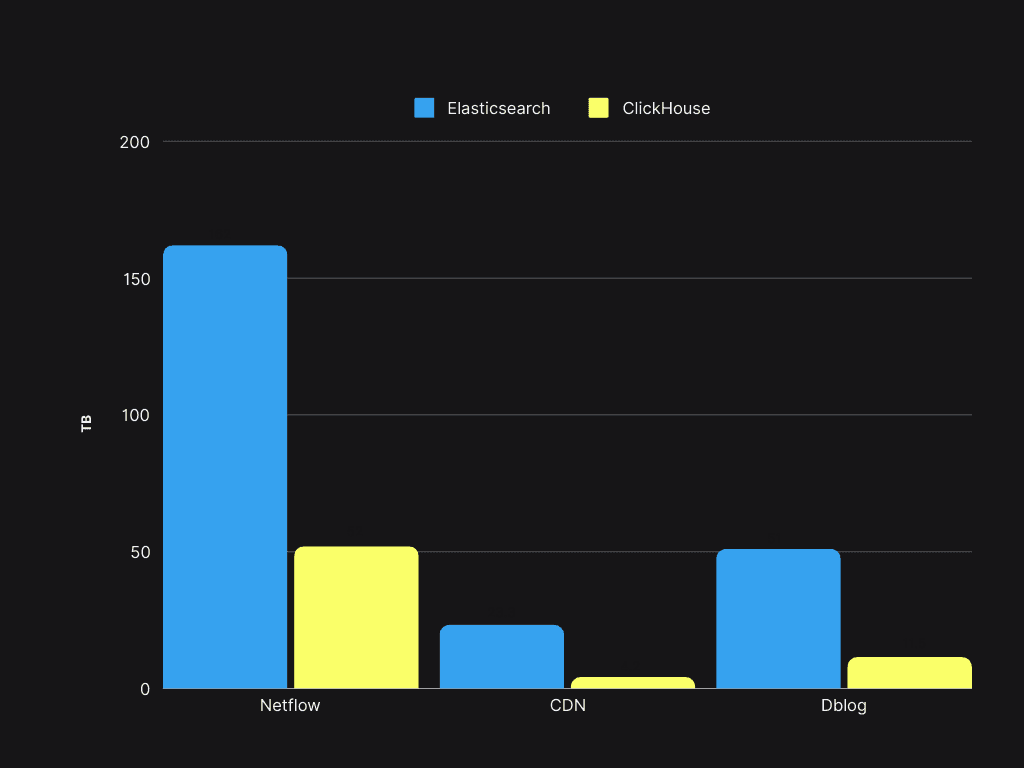The height and width of the screenshot is (768, 1024).
Task: Toggle the ClickHouse legend label
Action: 666,108
